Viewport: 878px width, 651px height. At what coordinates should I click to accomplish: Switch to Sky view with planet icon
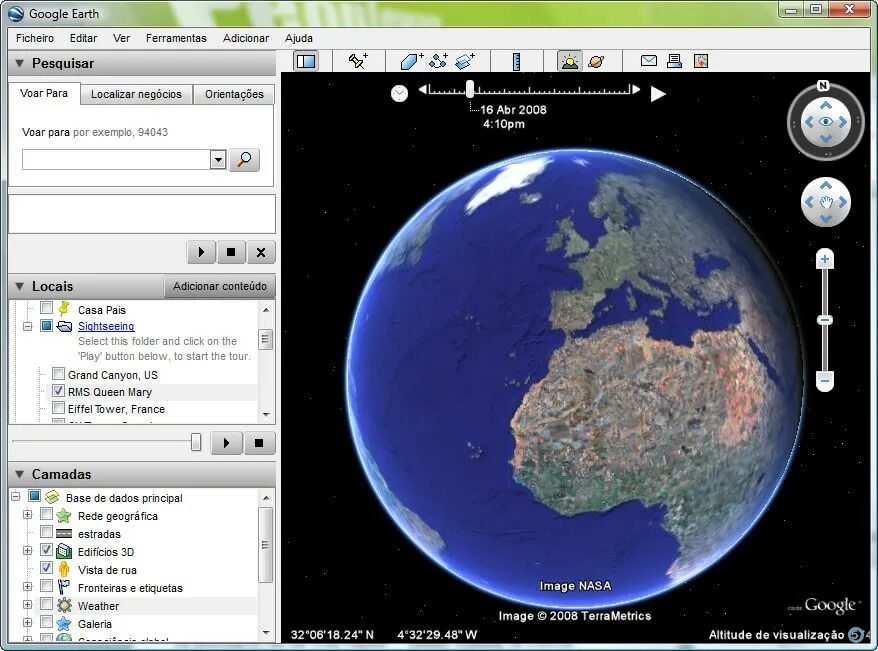click(x=597, y=61)
